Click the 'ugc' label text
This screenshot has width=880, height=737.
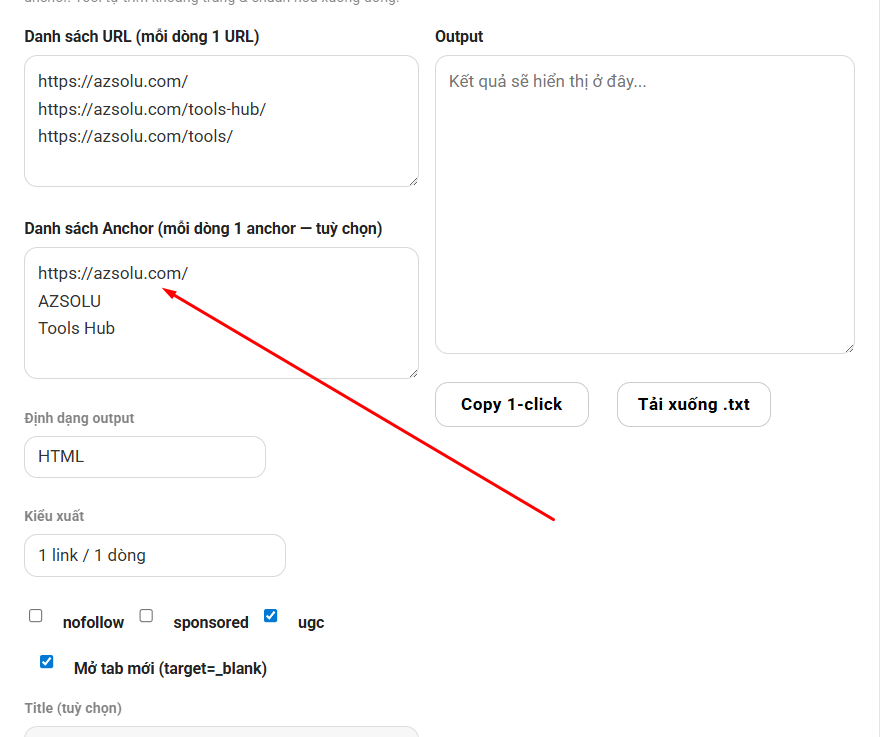point(311,623)
